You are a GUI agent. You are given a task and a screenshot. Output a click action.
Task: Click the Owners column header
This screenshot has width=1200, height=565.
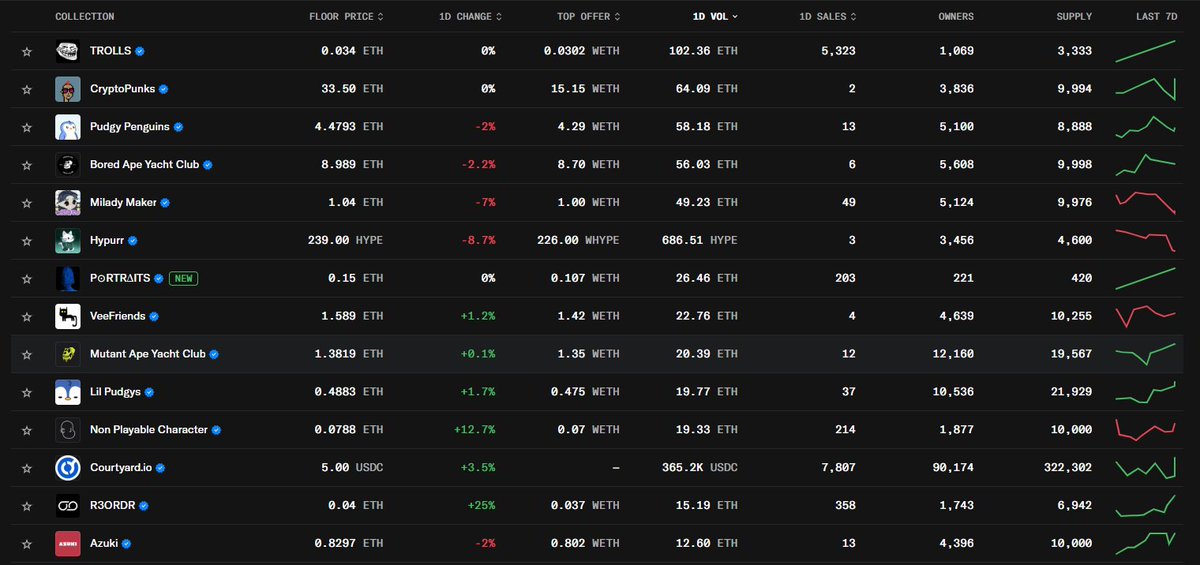coord(956,17)
